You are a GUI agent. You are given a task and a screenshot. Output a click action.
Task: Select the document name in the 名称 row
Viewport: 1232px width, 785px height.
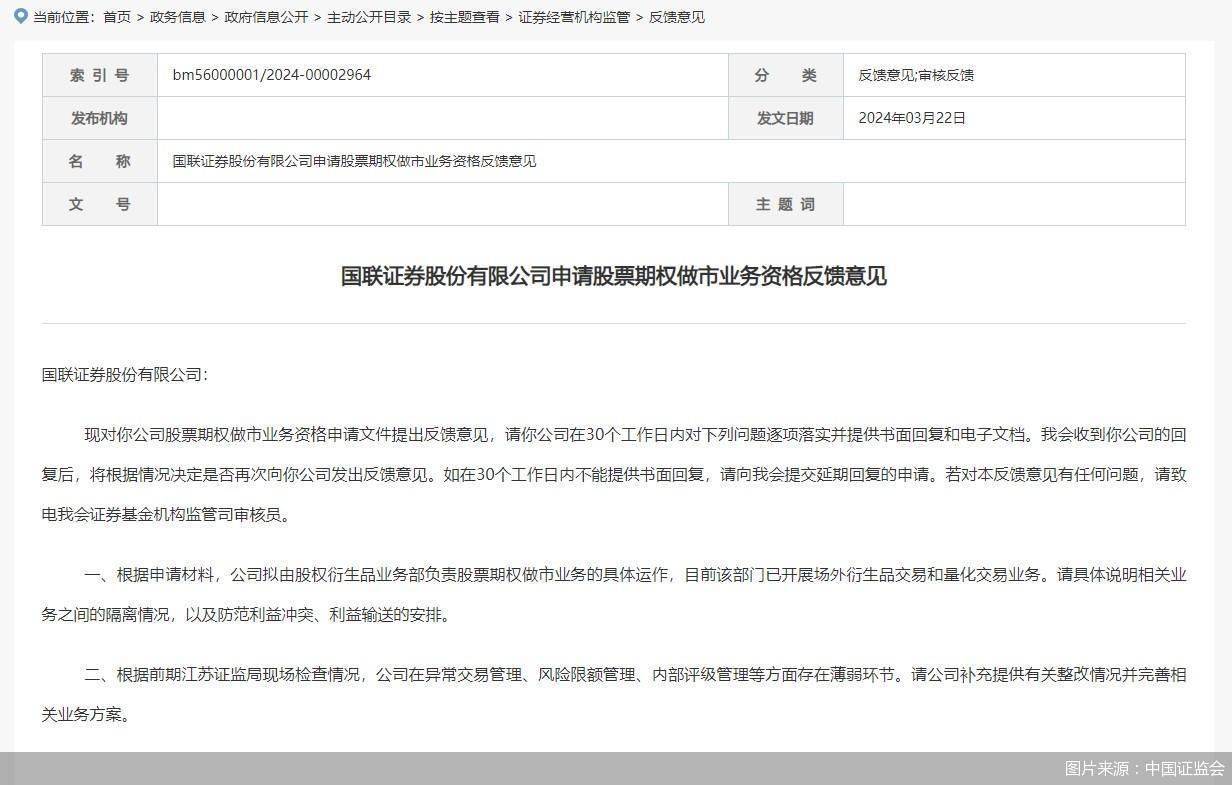pos(354,161)
